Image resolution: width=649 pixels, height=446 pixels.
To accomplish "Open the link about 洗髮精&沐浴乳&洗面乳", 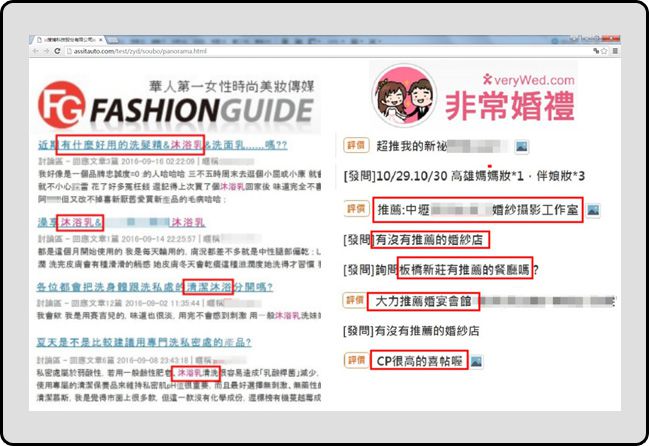I will tap(163, 145).
